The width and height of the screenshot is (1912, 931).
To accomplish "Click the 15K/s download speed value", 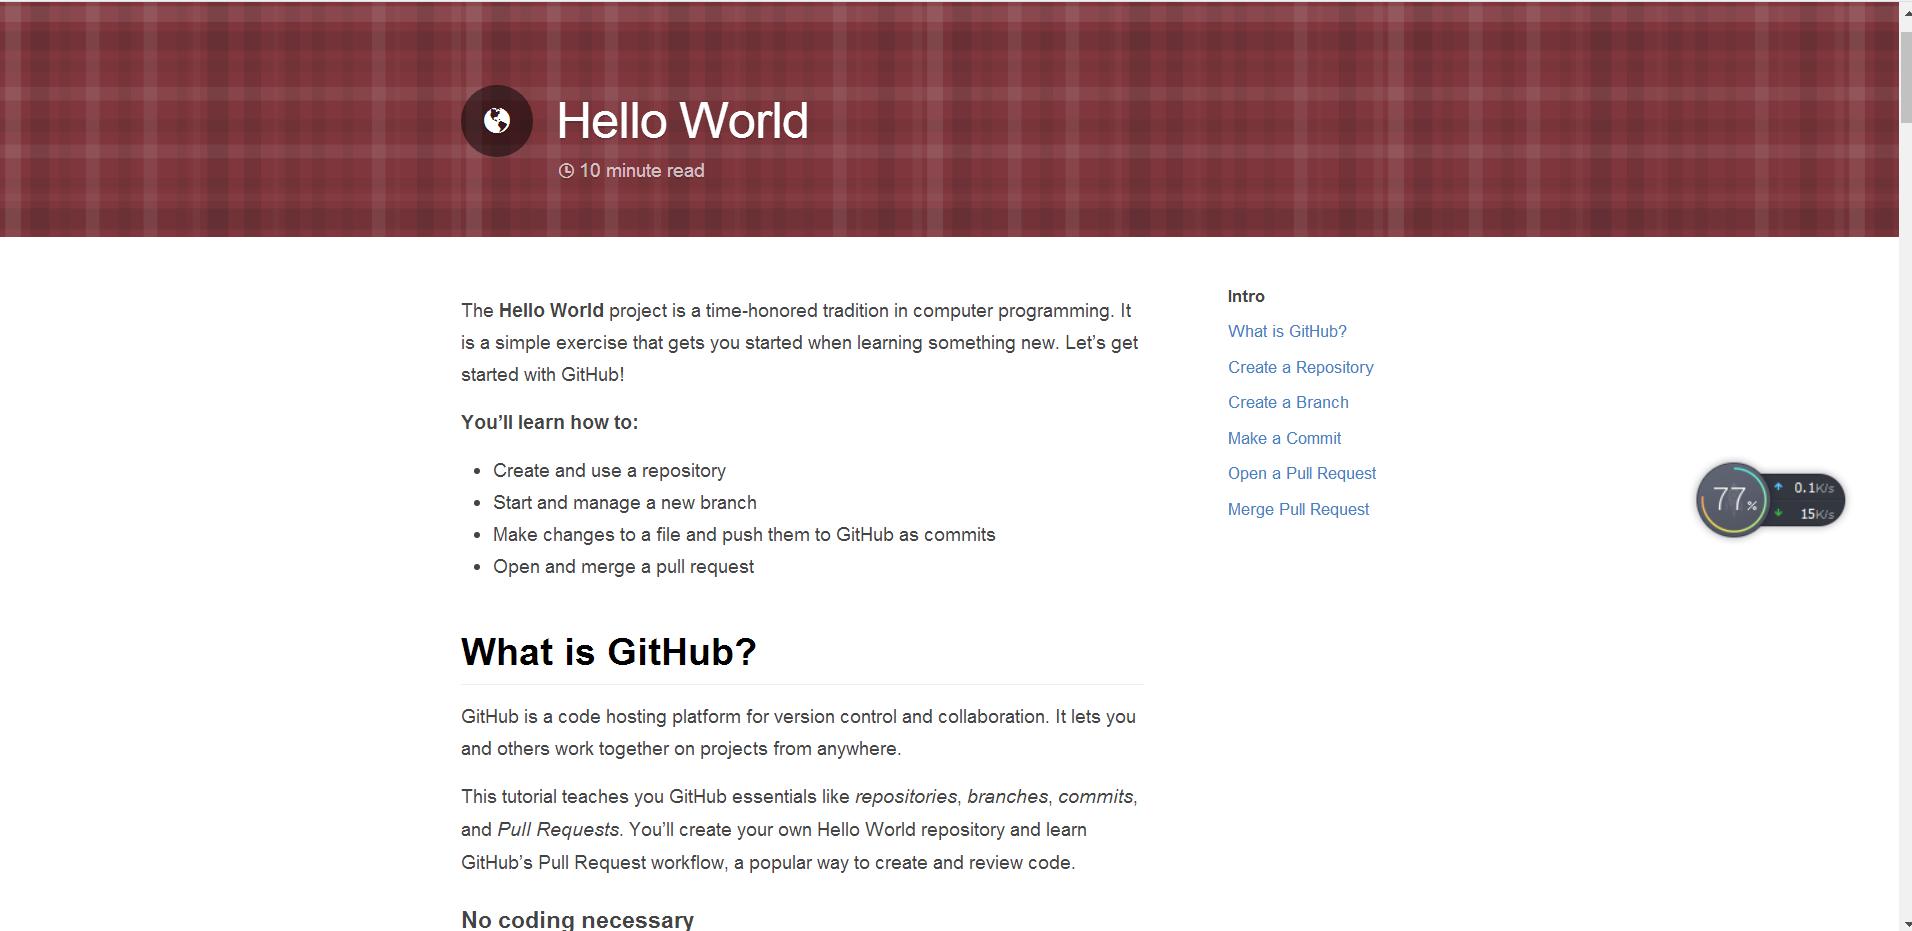I will [x=1816, y=514].
